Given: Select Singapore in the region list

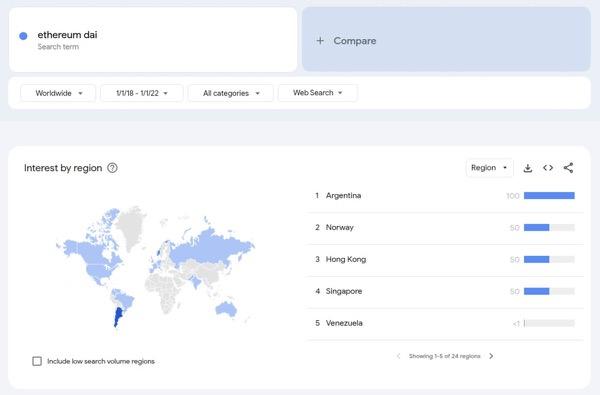Looking at the screenshot, I should [445, 292].
